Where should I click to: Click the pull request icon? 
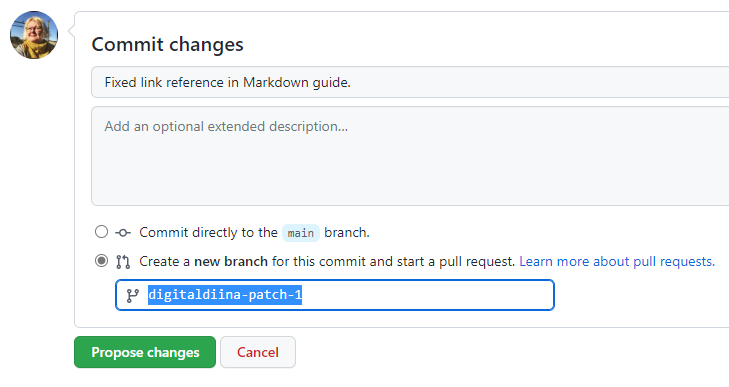[x=123, y=262]
